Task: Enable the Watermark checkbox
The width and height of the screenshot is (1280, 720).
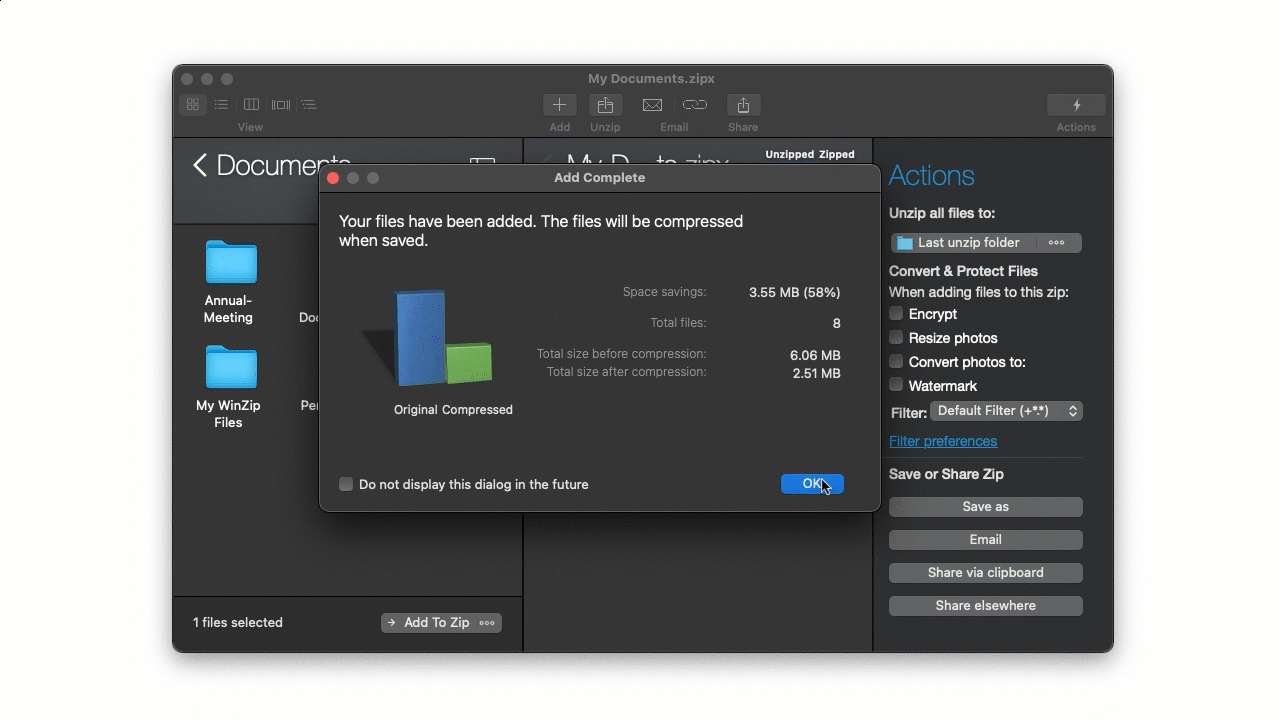Action: (897, 385)
